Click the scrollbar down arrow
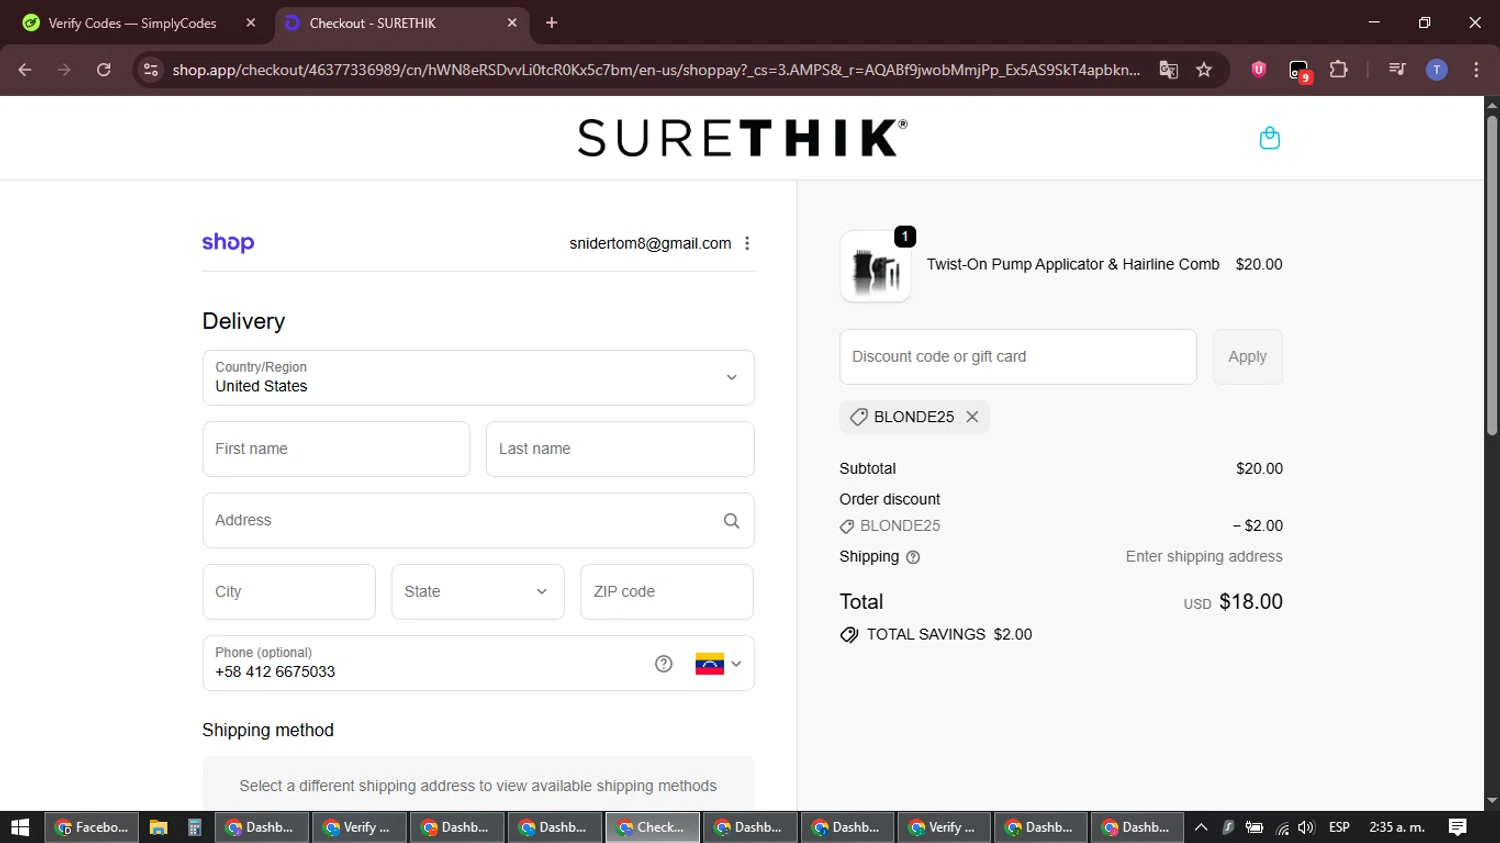This screenshot has height=843, width=1500. coord(1492,801)
